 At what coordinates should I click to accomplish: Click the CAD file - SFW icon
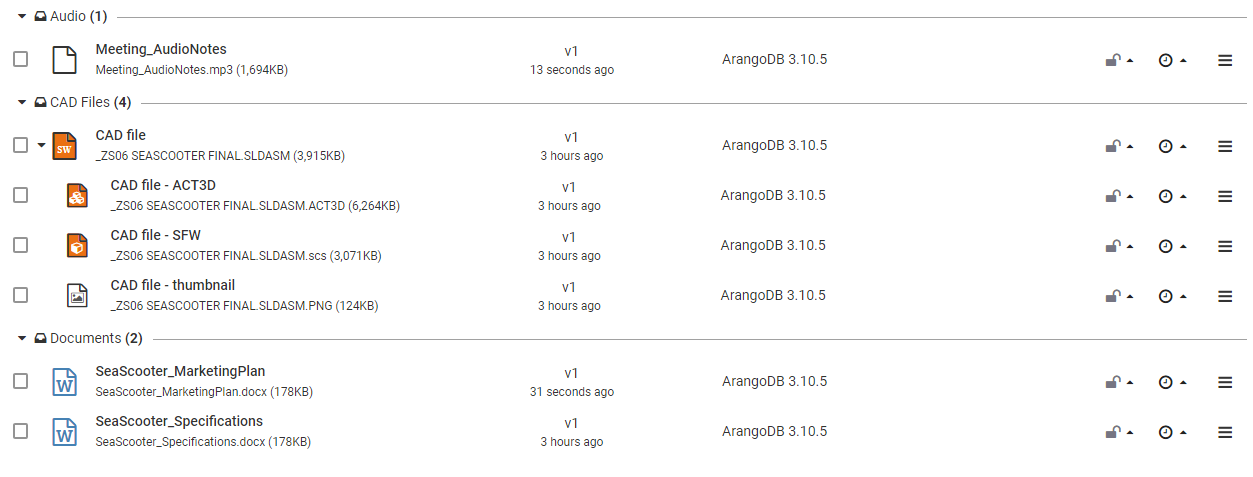[x=77, y=245]
